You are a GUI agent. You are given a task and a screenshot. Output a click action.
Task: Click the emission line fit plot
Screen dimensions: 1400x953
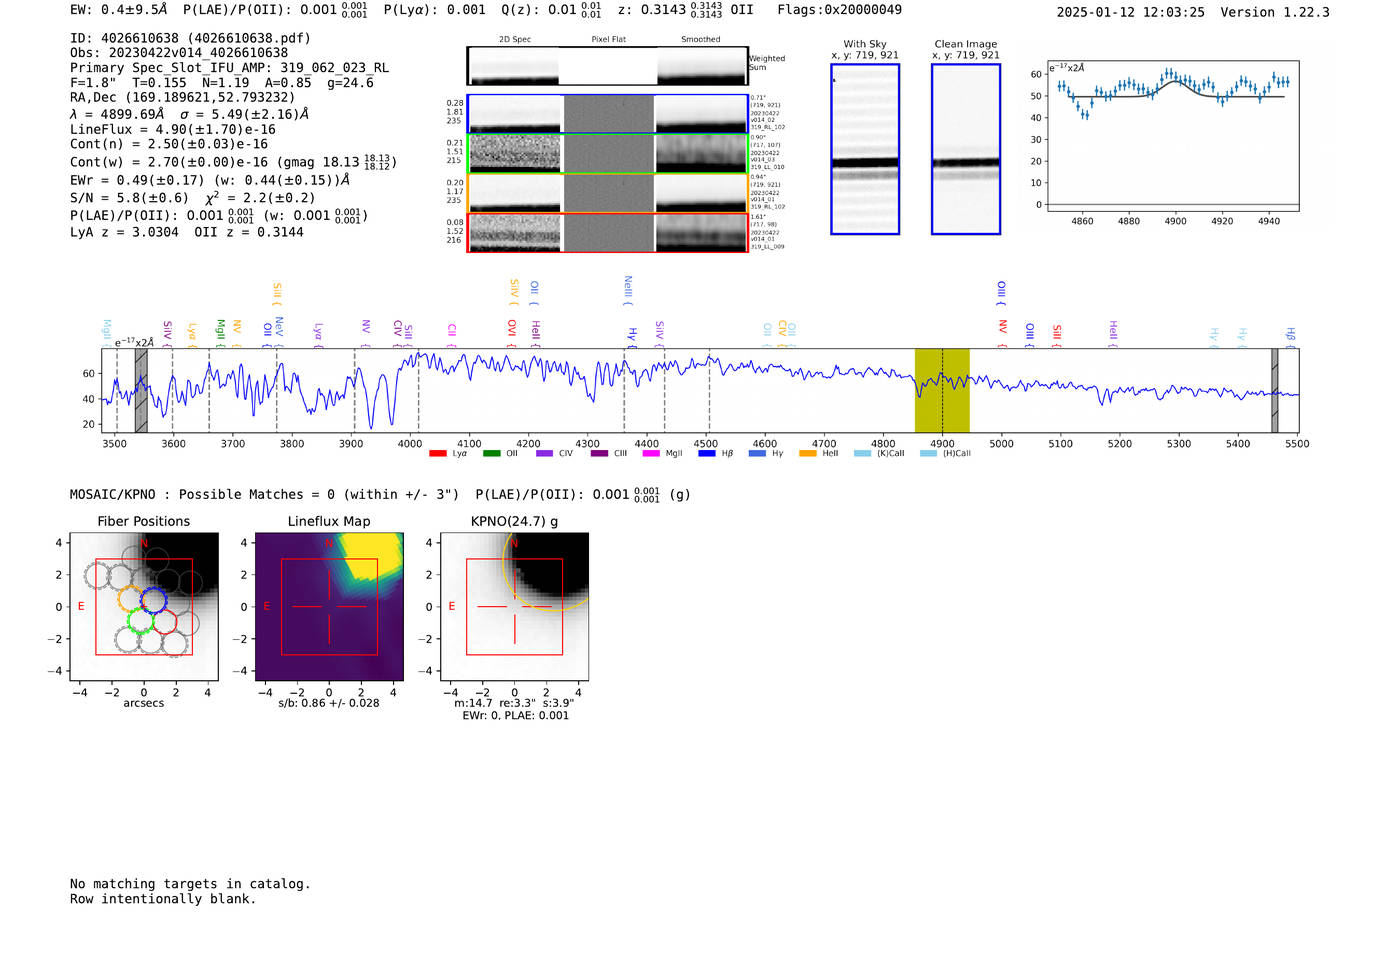(1173, 137)
